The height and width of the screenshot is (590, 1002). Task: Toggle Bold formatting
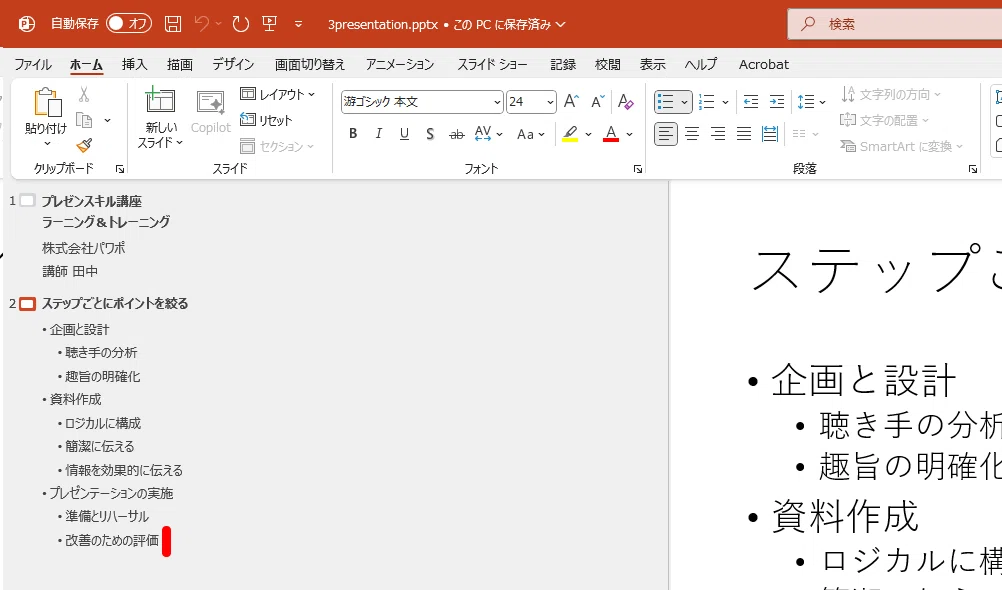(x=353, y=134)
